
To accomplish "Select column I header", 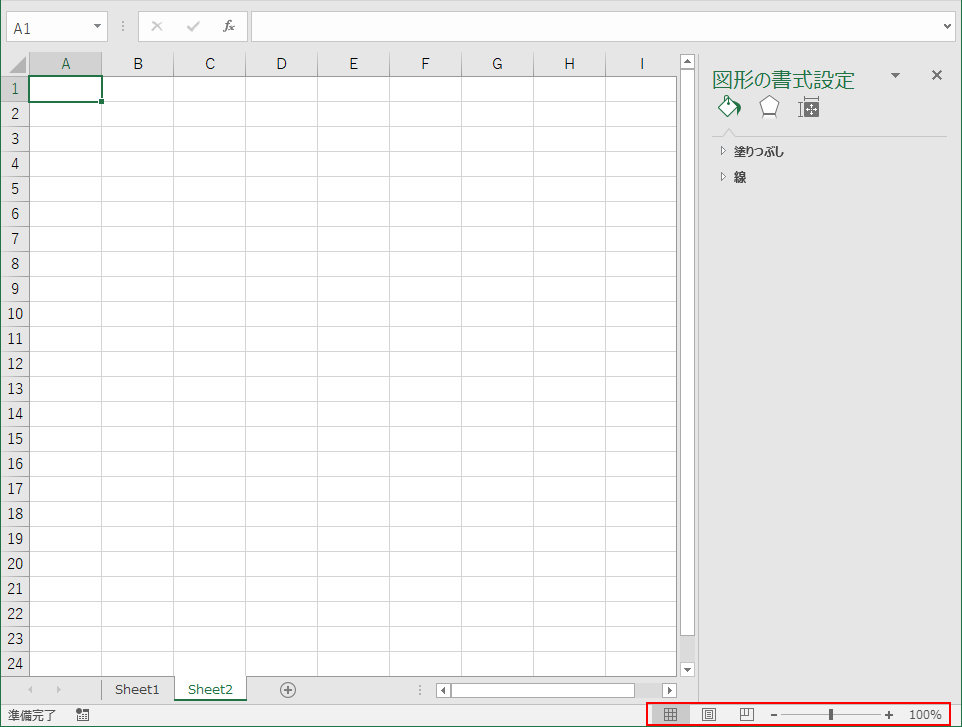I will 641,64.
